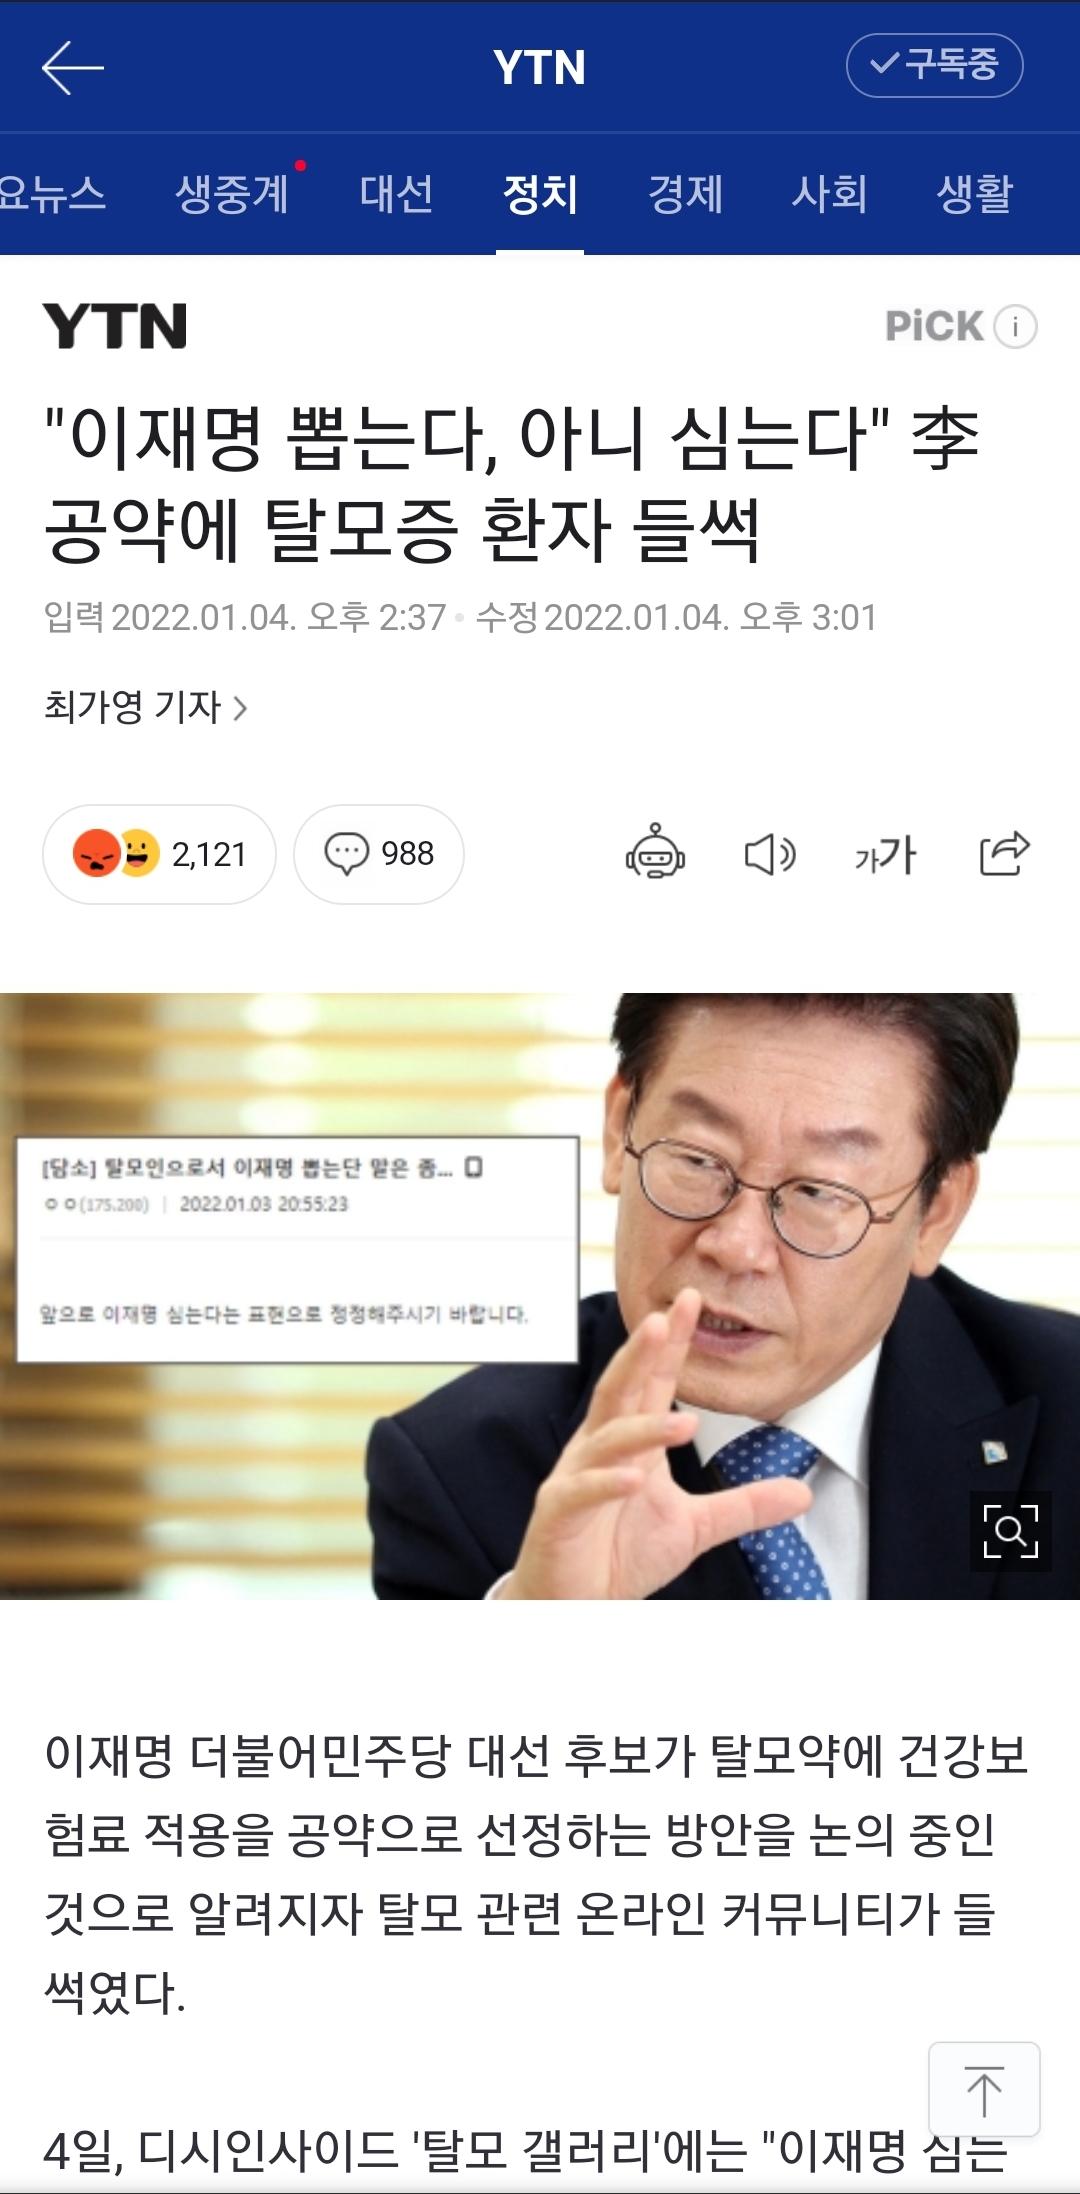1080x2194 pixels.
Task: Toggle the 구독중 subscription button
Action: pos(934,65)
